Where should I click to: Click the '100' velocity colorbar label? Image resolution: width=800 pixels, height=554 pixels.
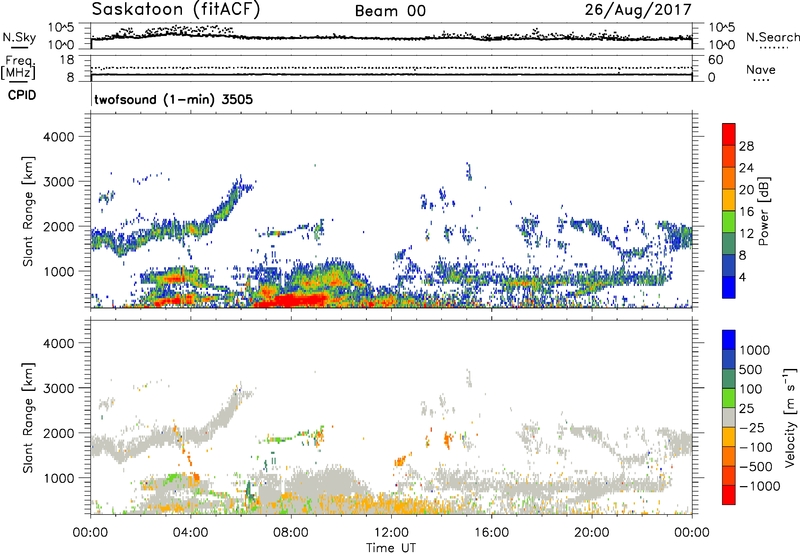(x=751, y=389)
